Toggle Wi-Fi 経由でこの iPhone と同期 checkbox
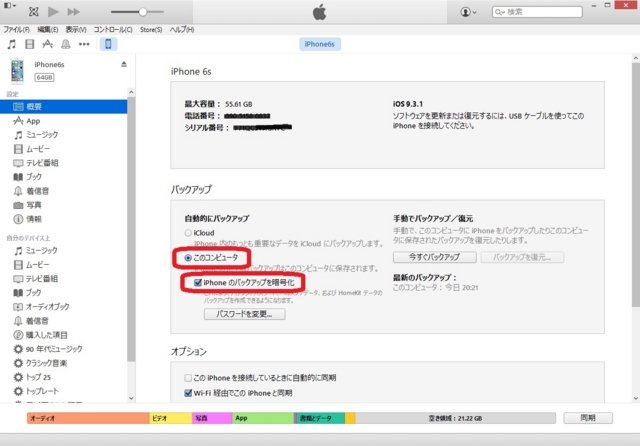Screen dimensions: 640x446 click(188, 393)
